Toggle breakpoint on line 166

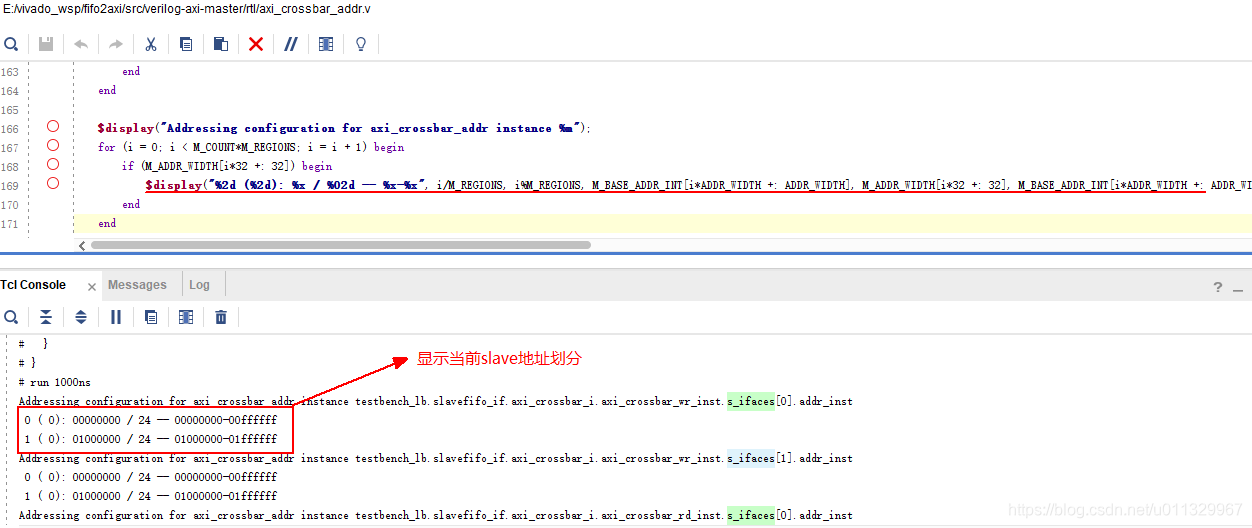point(53,126)
